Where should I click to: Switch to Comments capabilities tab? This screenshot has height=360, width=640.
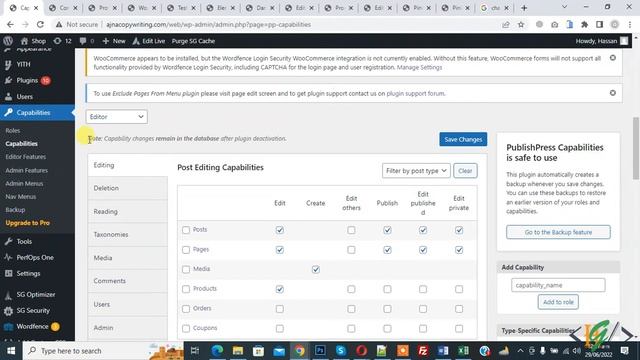click(128, 281)
